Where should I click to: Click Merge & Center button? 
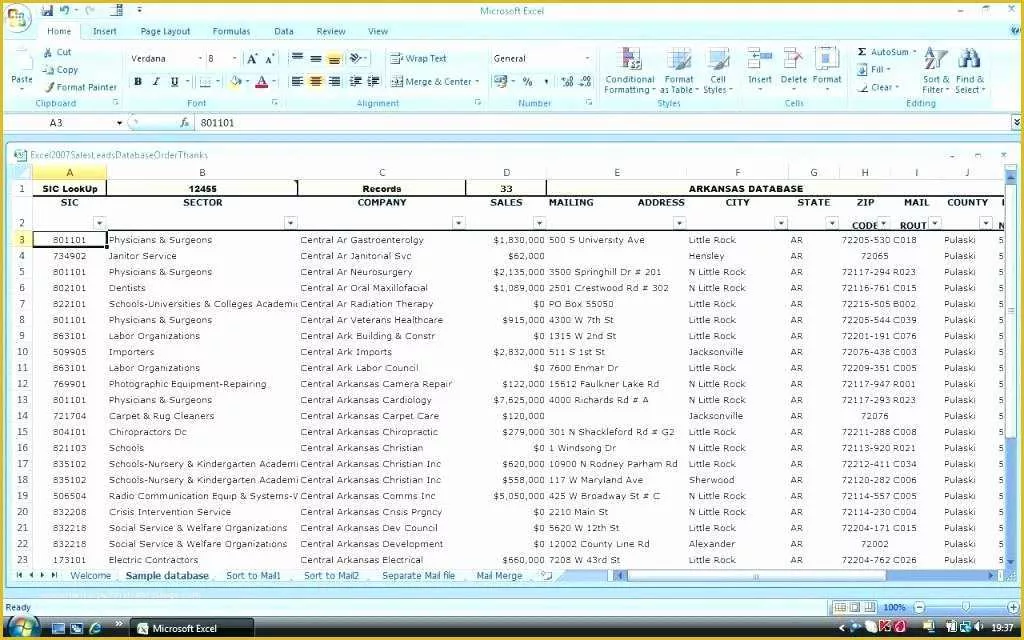pyautogui.click(x=435, y=82)
